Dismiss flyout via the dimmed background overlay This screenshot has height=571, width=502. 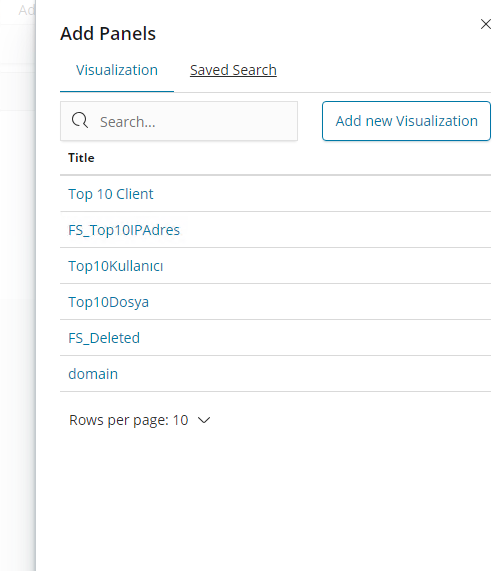click(x=17, y=291)
